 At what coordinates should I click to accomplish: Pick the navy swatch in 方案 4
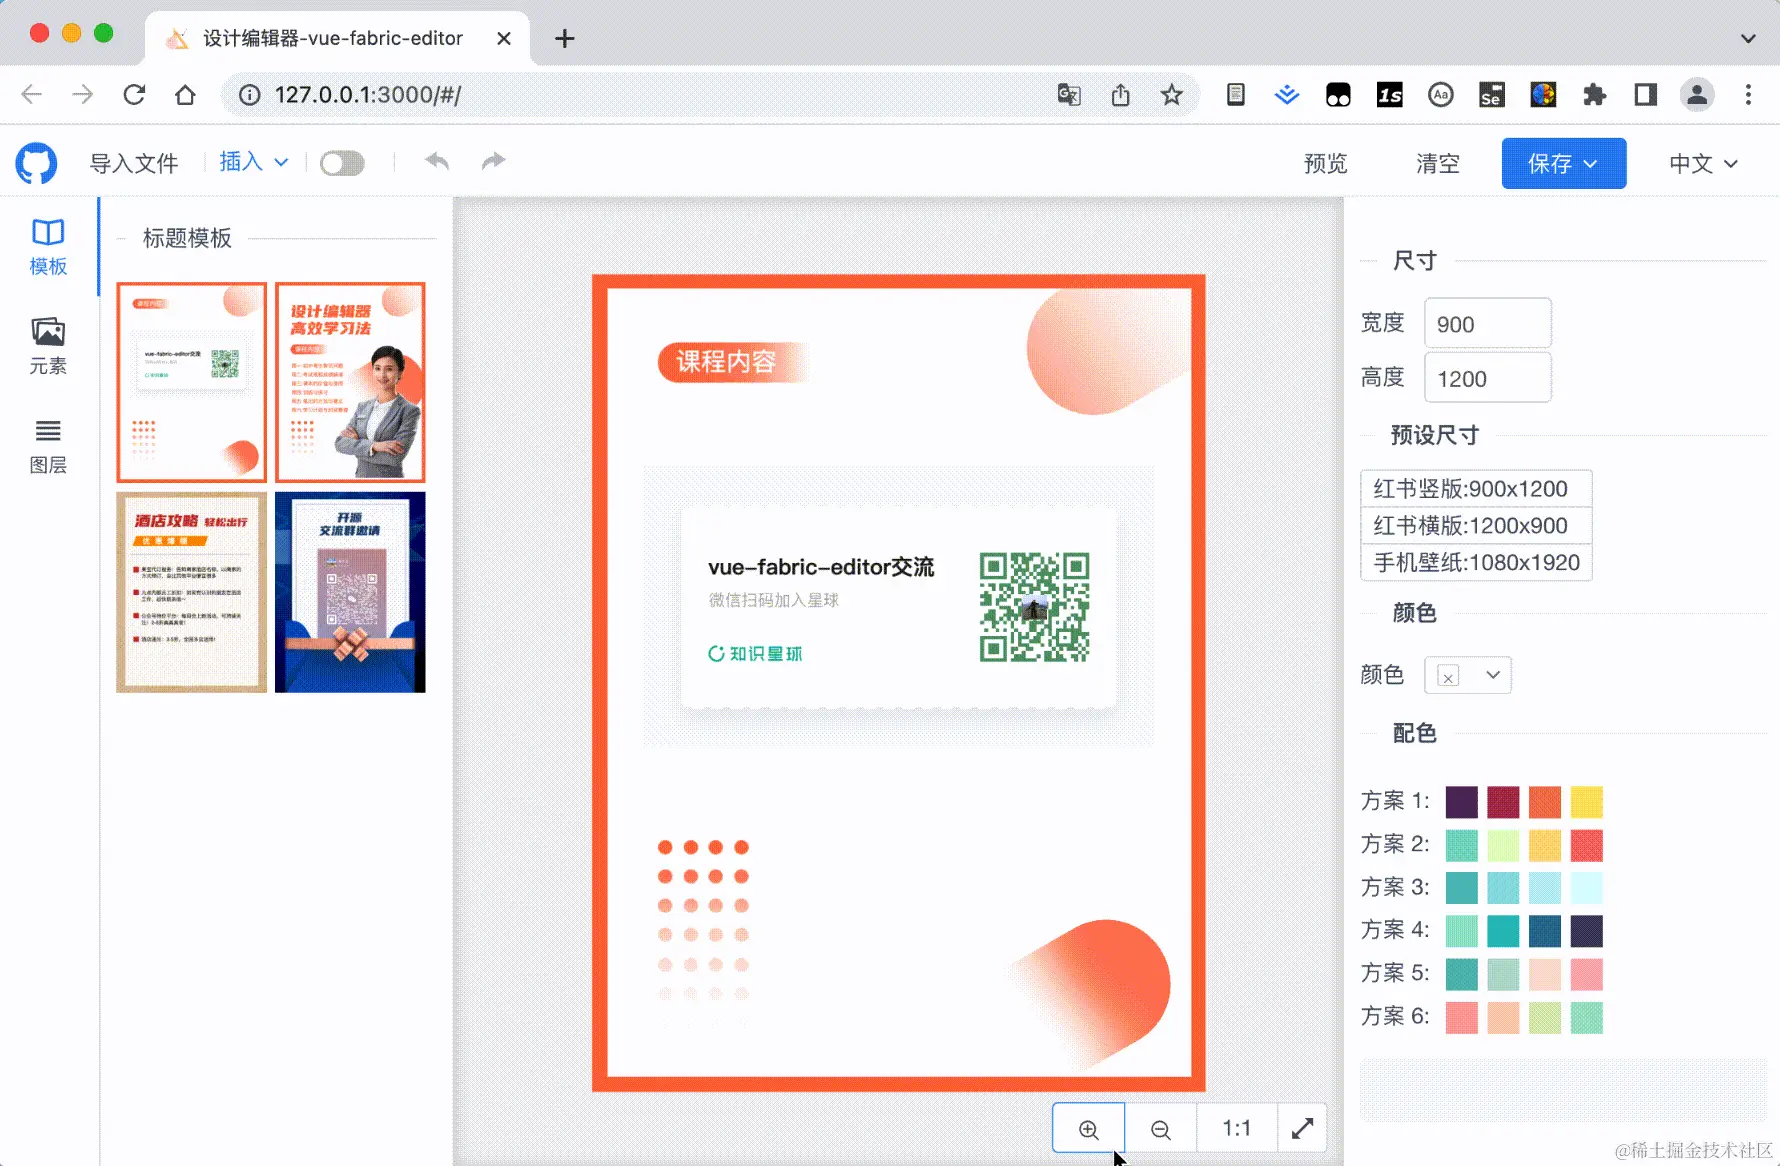(1586, 931)
